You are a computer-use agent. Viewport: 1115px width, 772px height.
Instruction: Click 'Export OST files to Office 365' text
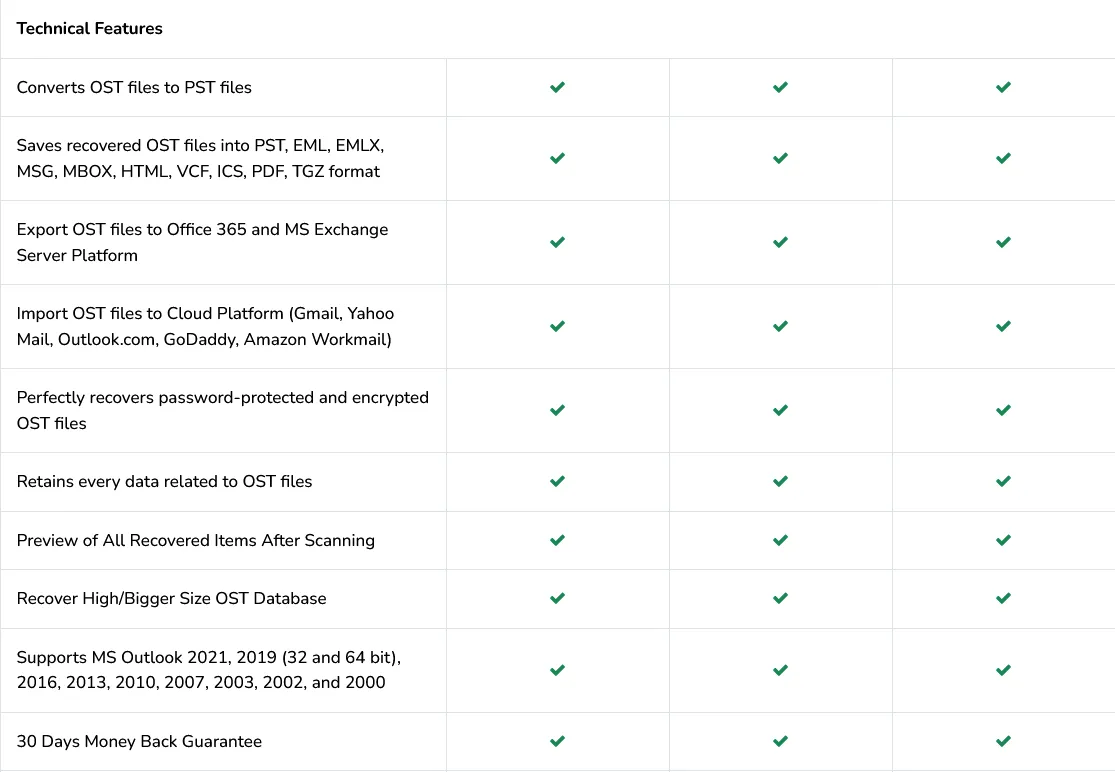pos(202,242)
